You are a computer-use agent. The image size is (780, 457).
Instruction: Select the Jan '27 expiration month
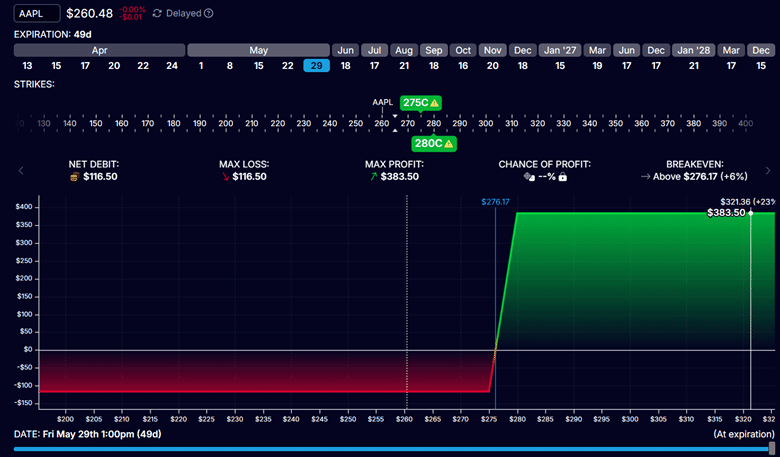[560, 50]
